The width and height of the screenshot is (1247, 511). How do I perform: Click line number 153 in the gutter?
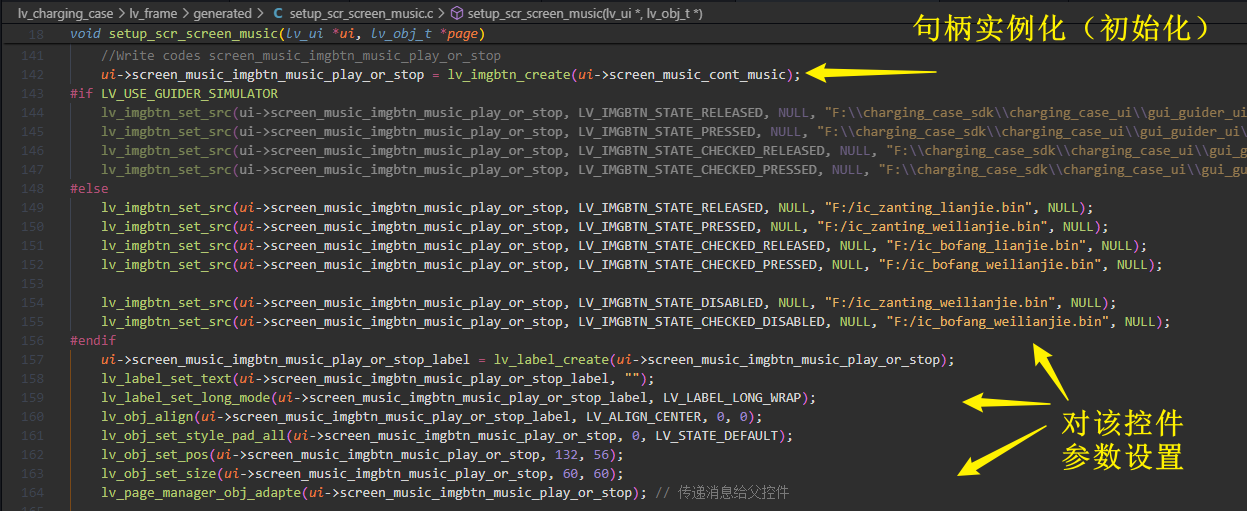(34, 283)
